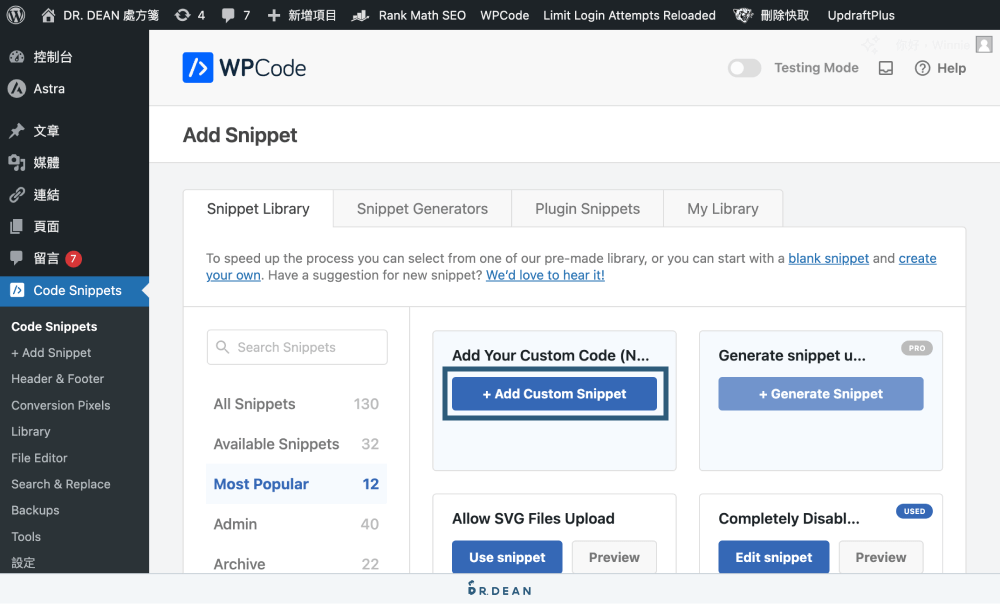Click the Add Custom Snippet button
The height and width of the screenshot is (604, 1000).
(x=555, y=394)
